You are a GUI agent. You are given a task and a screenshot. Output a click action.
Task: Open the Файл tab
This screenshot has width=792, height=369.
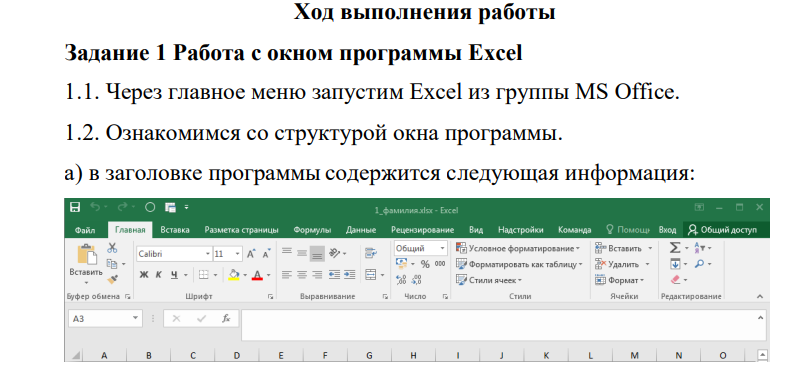coord(85,230)
